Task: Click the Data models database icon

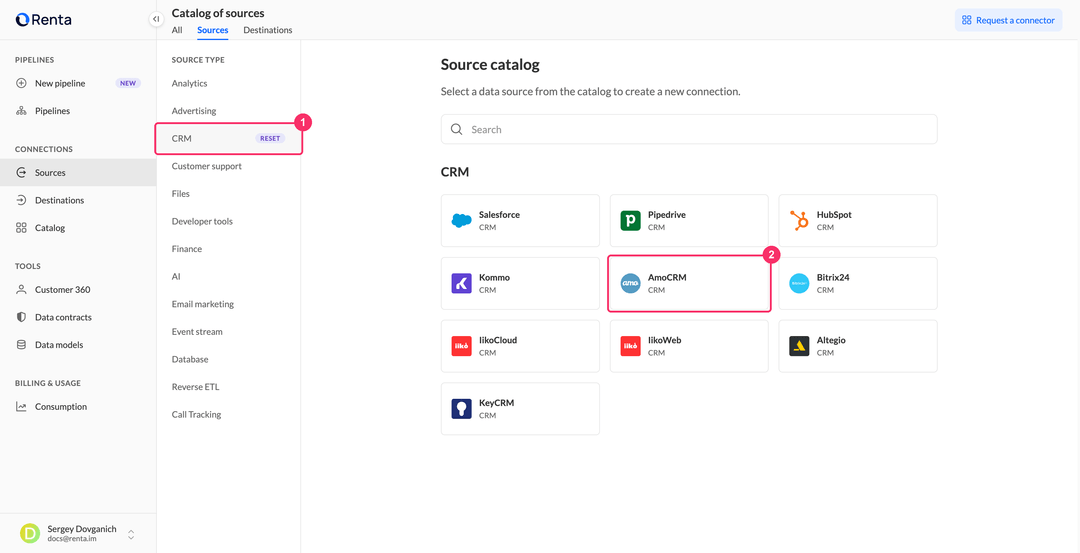Action: [x=21, y=345]
